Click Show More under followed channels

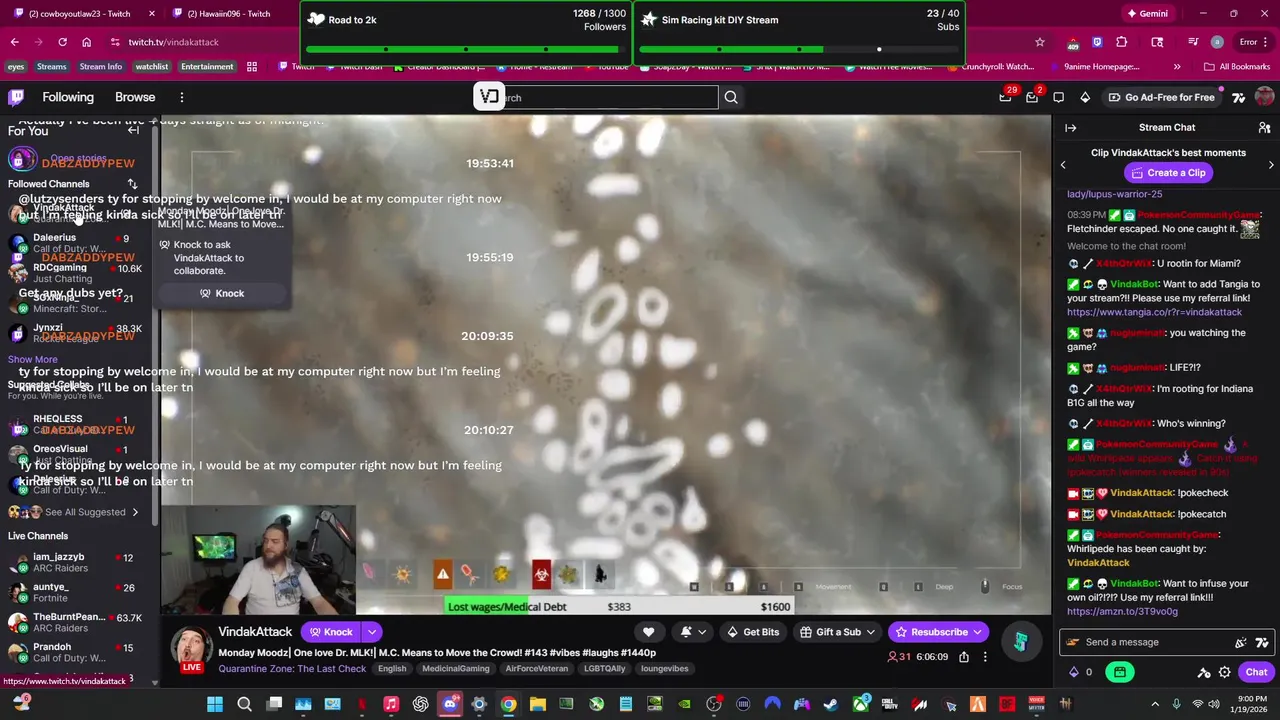33,359
